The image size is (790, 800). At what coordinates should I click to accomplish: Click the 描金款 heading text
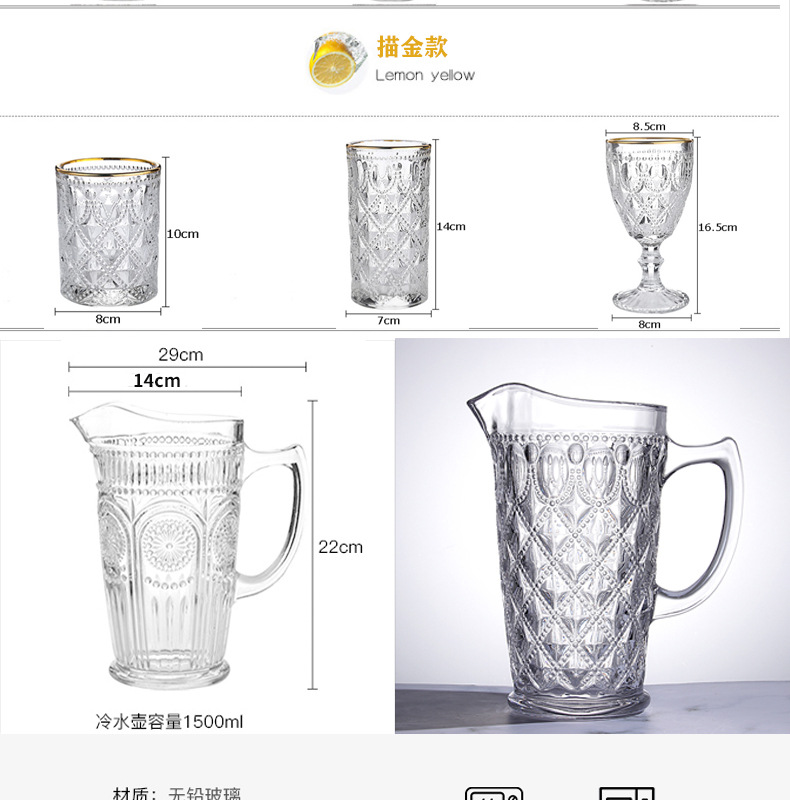click(x=412, y=47)
